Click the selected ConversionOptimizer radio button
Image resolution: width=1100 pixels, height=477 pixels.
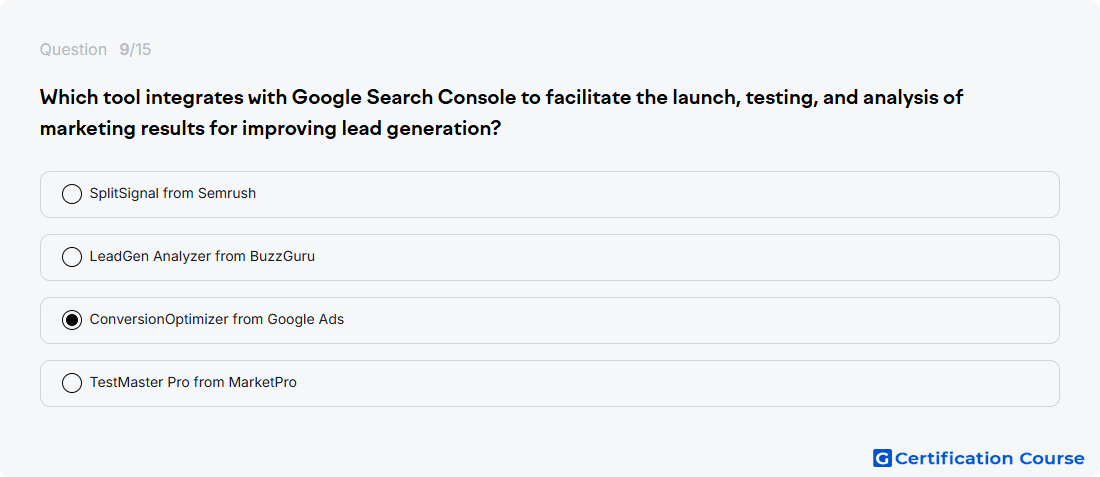(72, 320)
